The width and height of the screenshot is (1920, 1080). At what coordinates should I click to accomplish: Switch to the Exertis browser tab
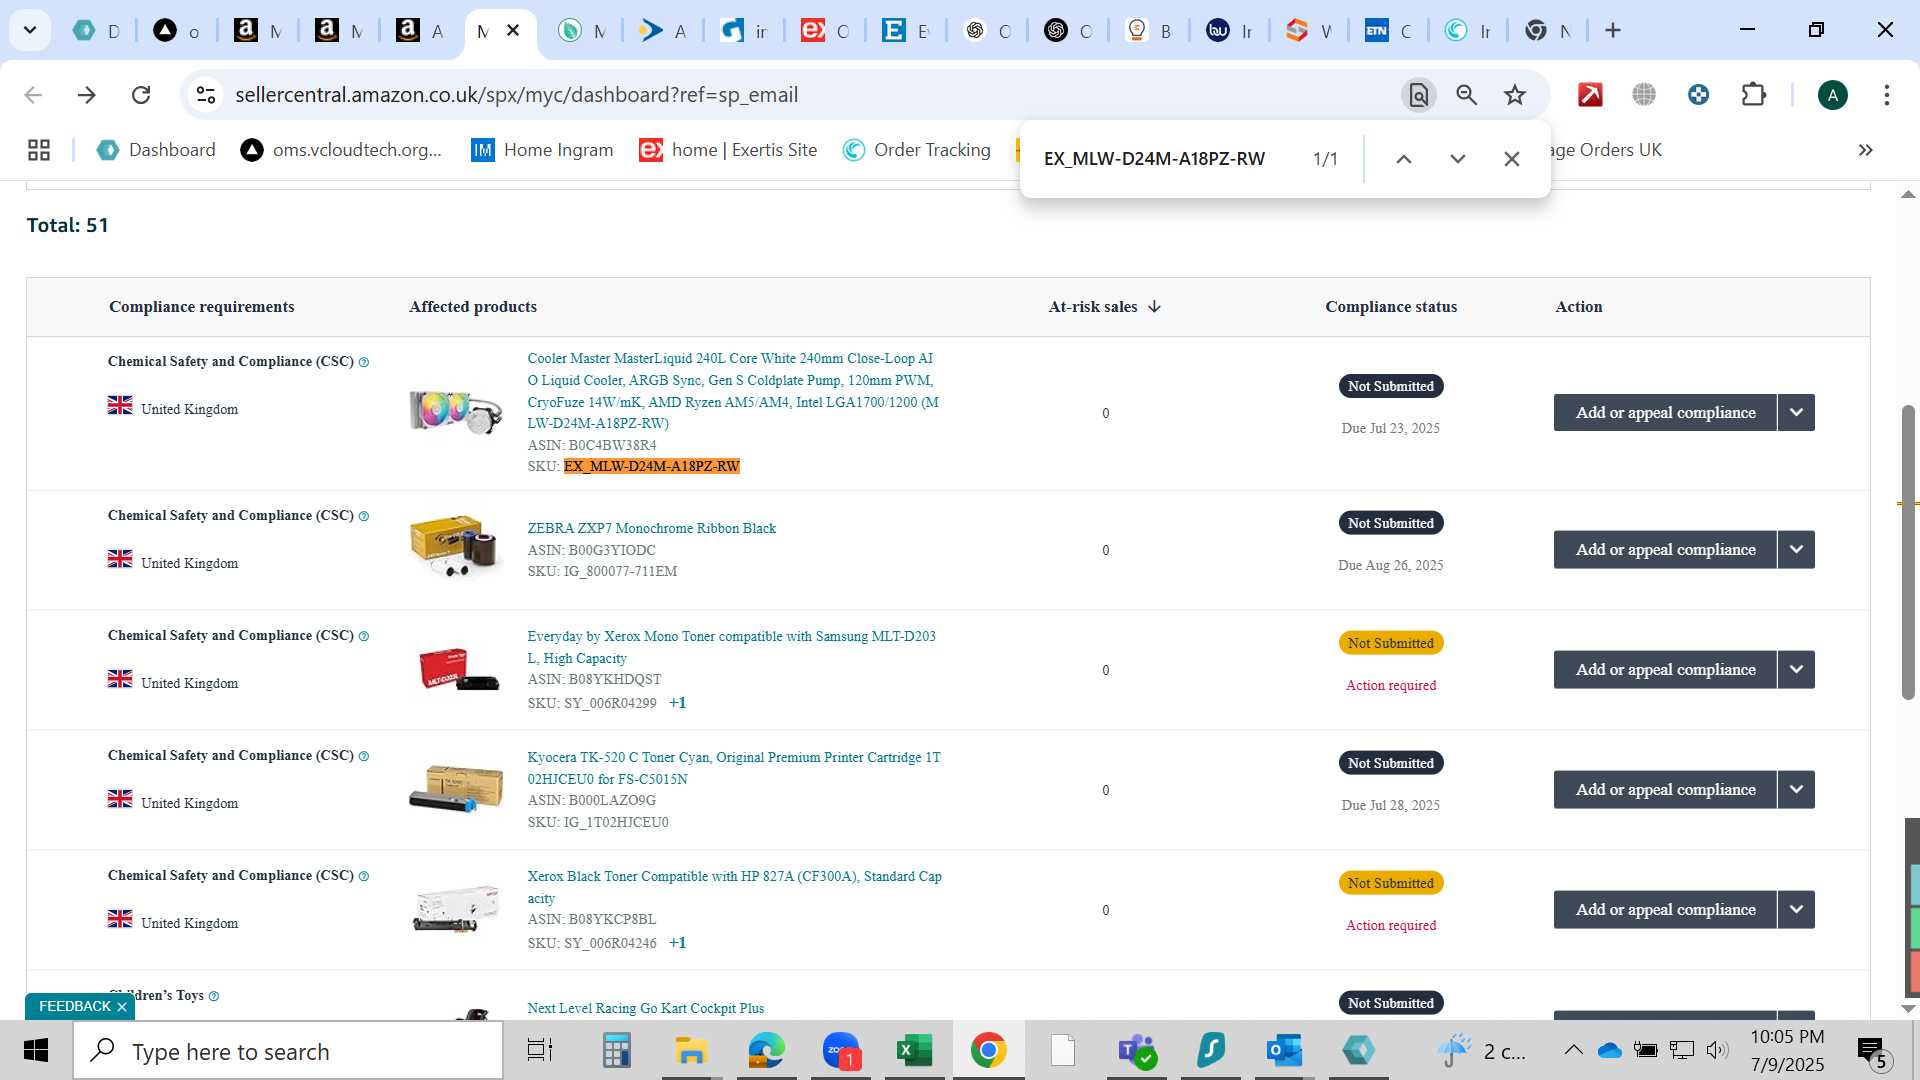click(826, 31)
